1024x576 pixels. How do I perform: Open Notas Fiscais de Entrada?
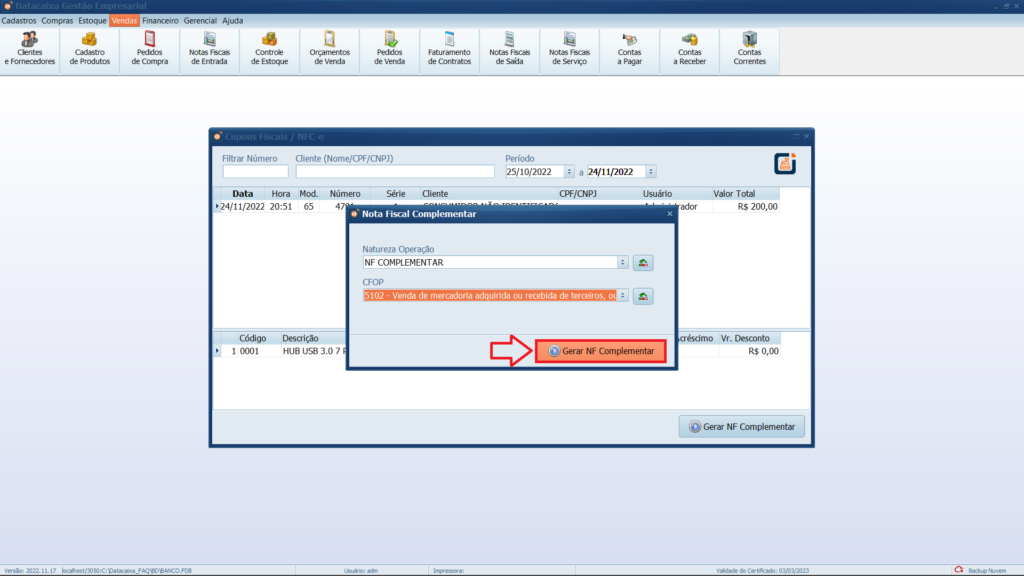coord(210,49)
